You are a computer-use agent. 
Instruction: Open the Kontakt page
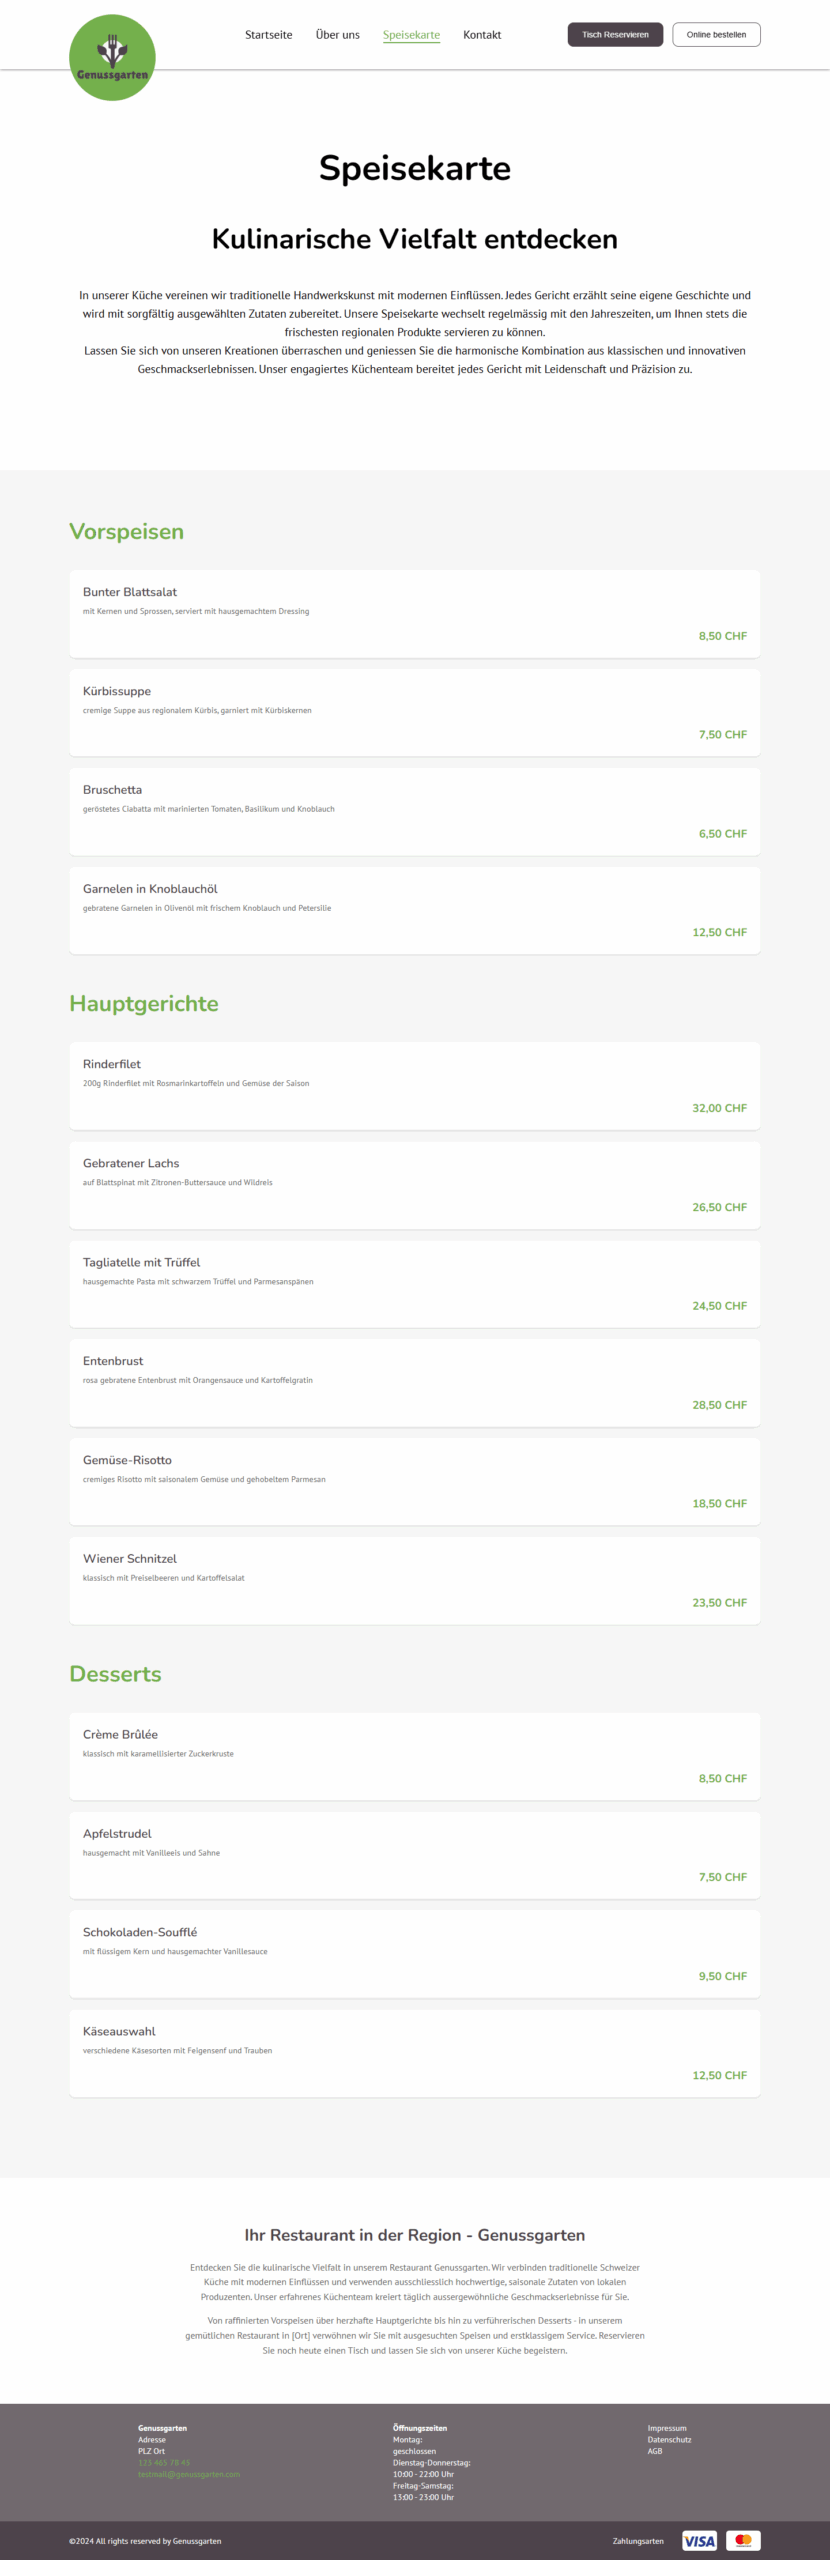482,35
